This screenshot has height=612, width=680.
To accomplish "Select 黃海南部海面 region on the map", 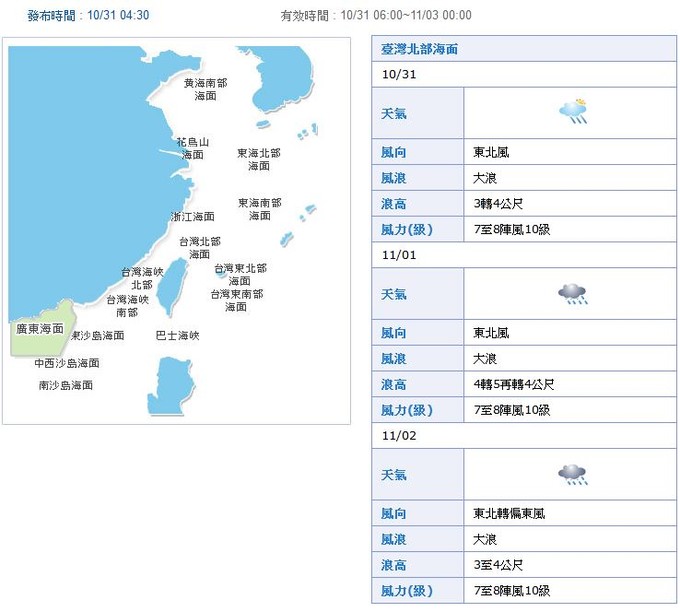I will 206,89.
